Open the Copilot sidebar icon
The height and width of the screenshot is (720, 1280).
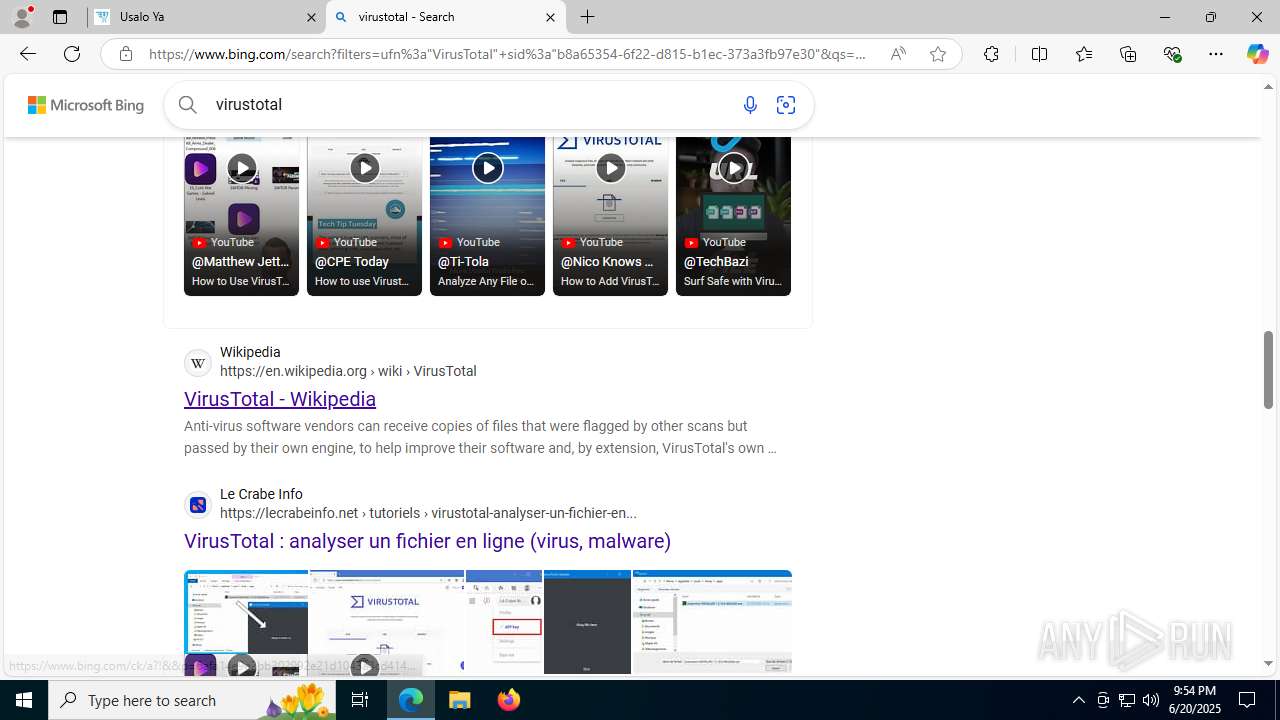[x=1257, y=54]
